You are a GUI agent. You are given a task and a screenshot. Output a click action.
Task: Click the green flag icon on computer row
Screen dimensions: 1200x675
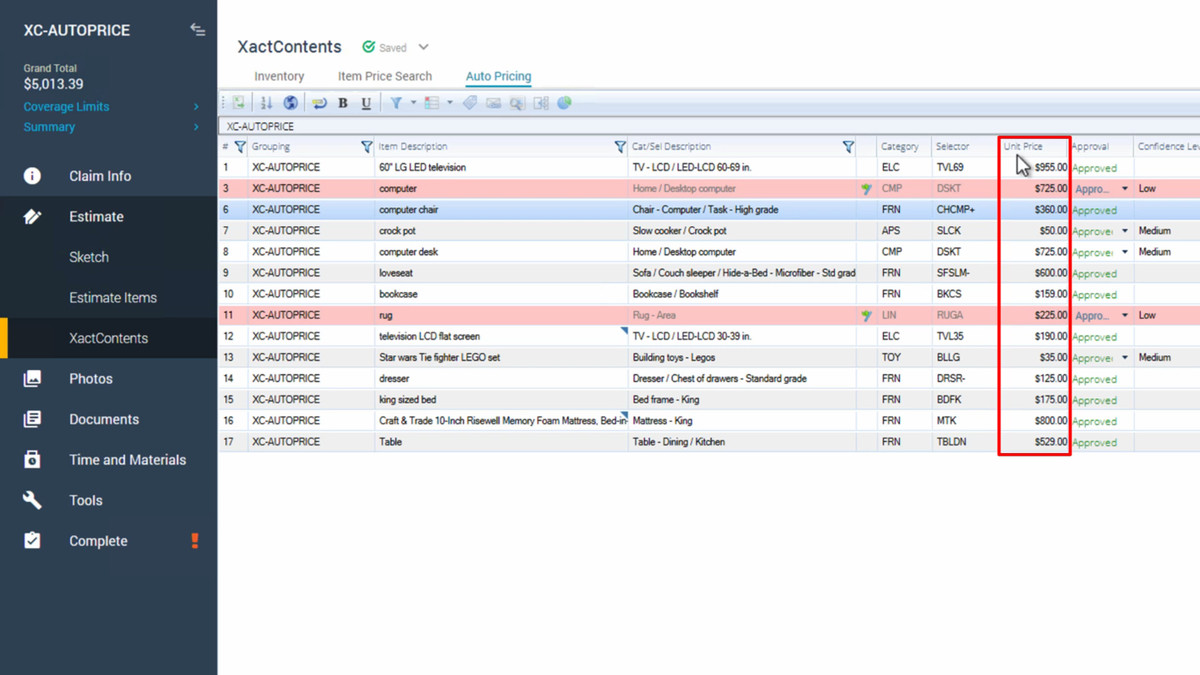pos(866,189)
